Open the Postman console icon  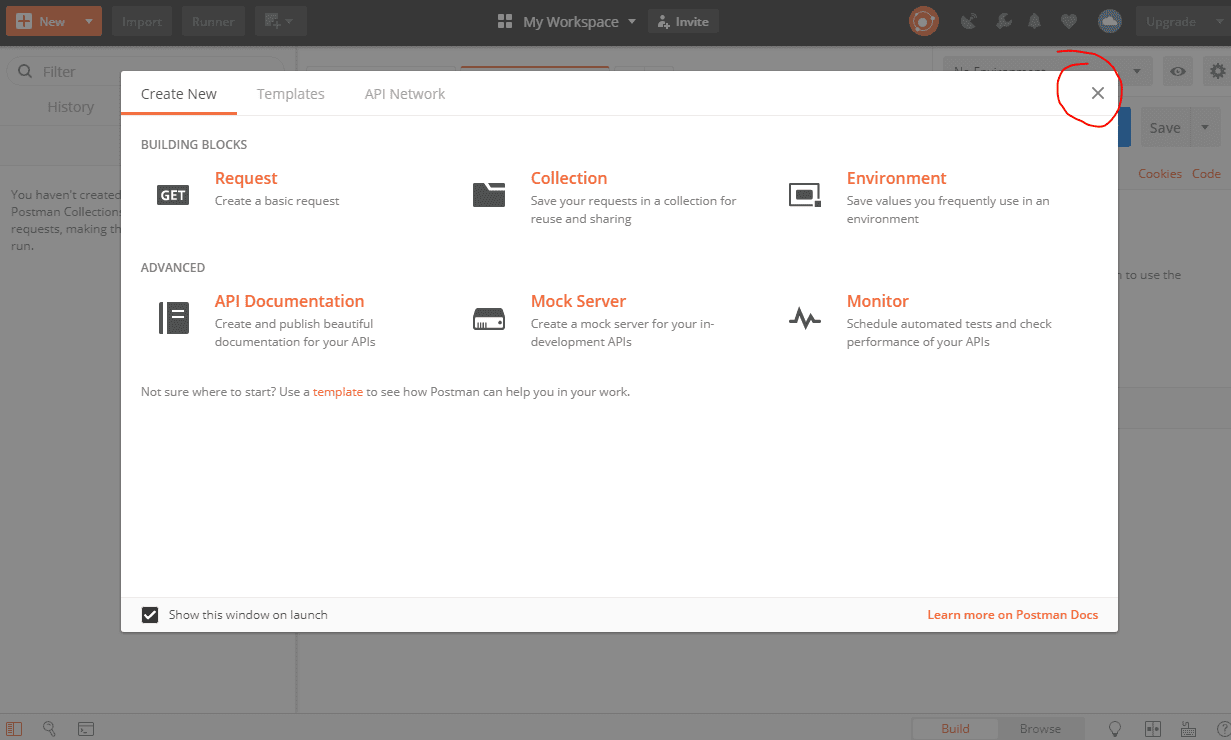point(86,729)
